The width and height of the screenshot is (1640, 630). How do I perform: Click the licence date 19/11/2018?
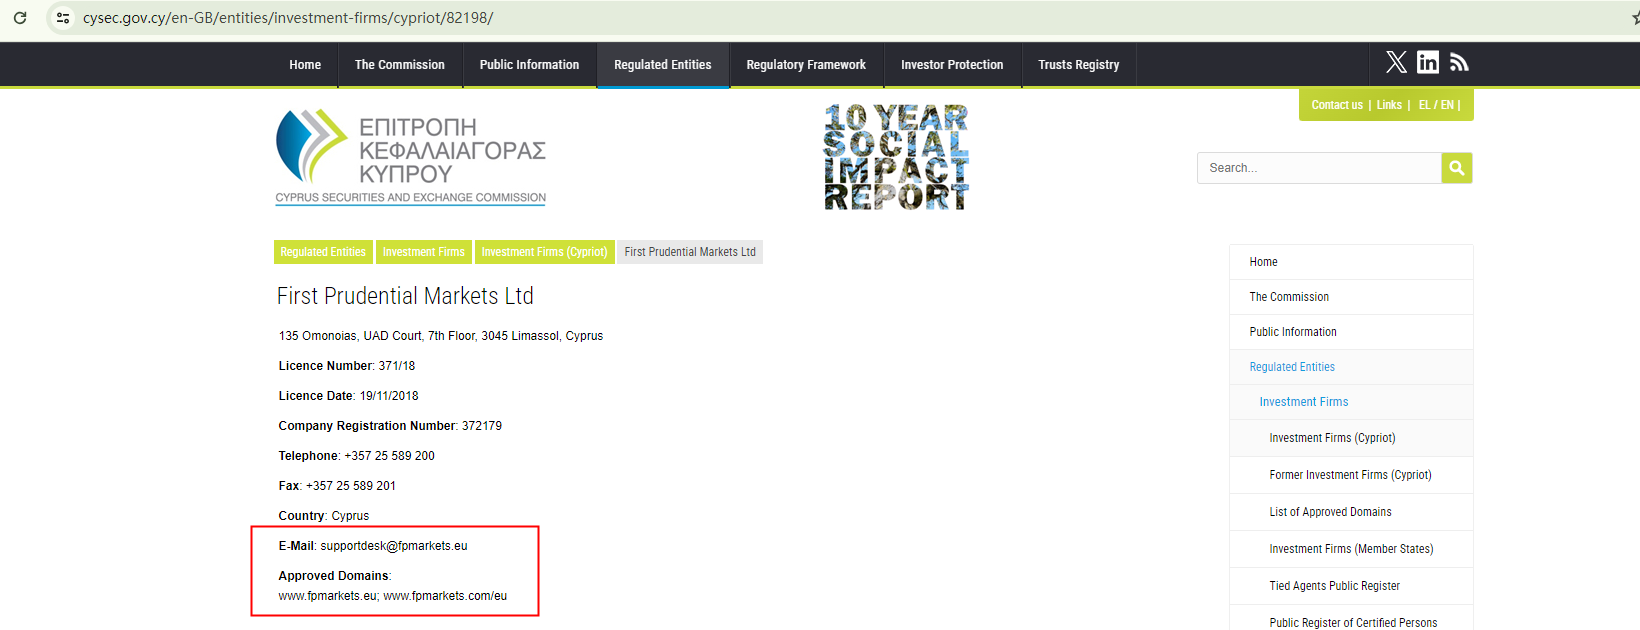pos(389,396)
